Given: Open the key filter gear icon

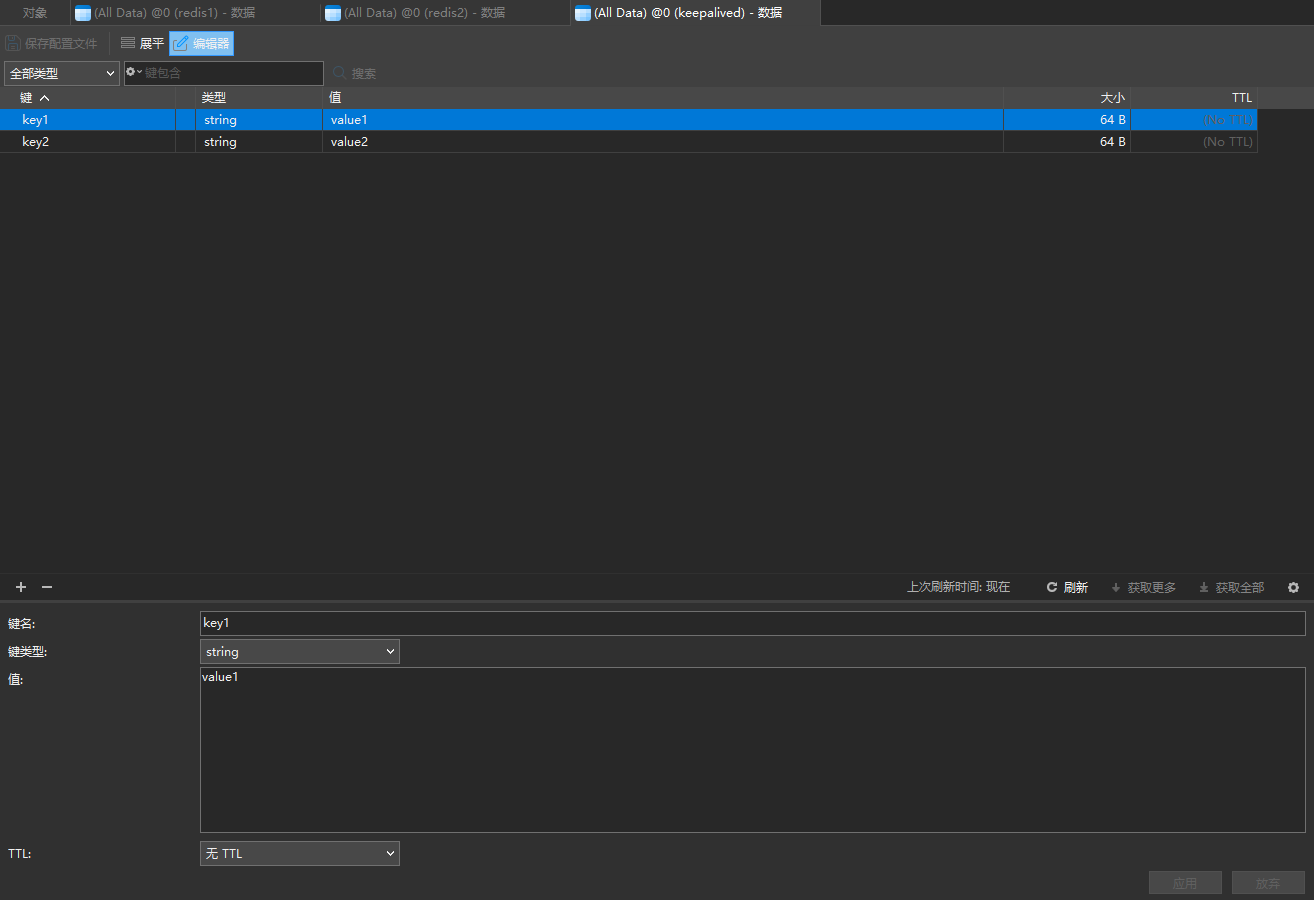Looking at the screenshot, I should 133,73.
